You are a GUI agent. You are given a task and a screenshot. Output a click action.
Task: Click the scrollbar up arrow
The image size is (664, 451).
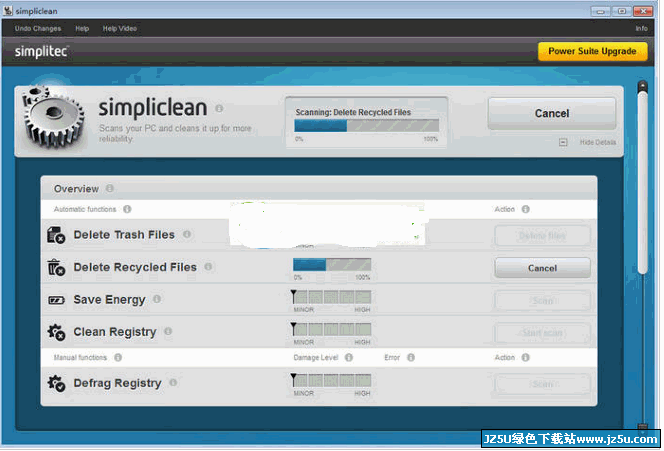point(643,86)
